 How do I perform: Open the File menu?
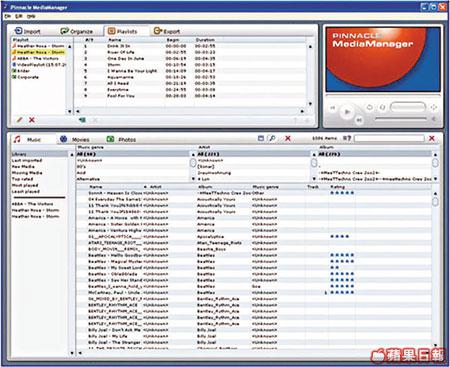8,16
